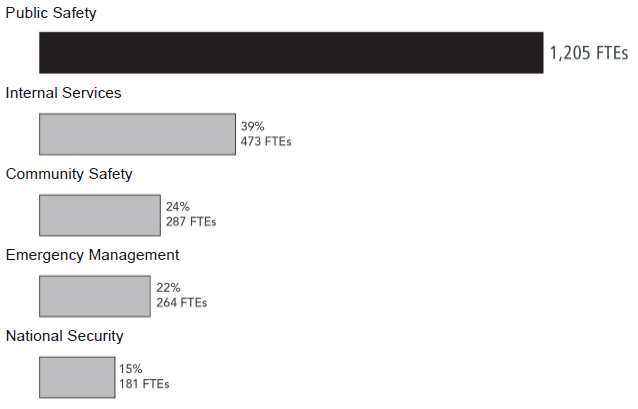Click the National Security gray bar
The height and width of the screenshot is (409, 638).
77,377
